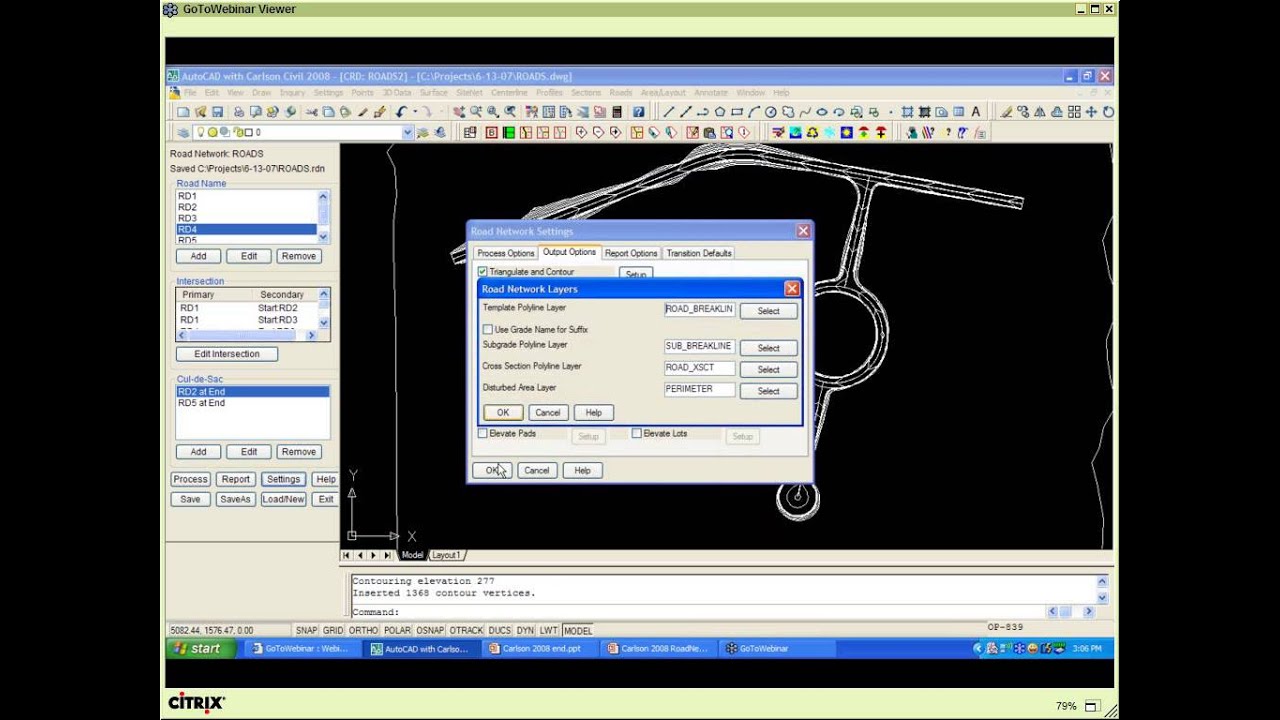Click the Subgrade Polyline Layer field SUB_BREAKLINE
The width and height of the screenshot is (1280, 720).
point(699,346)
